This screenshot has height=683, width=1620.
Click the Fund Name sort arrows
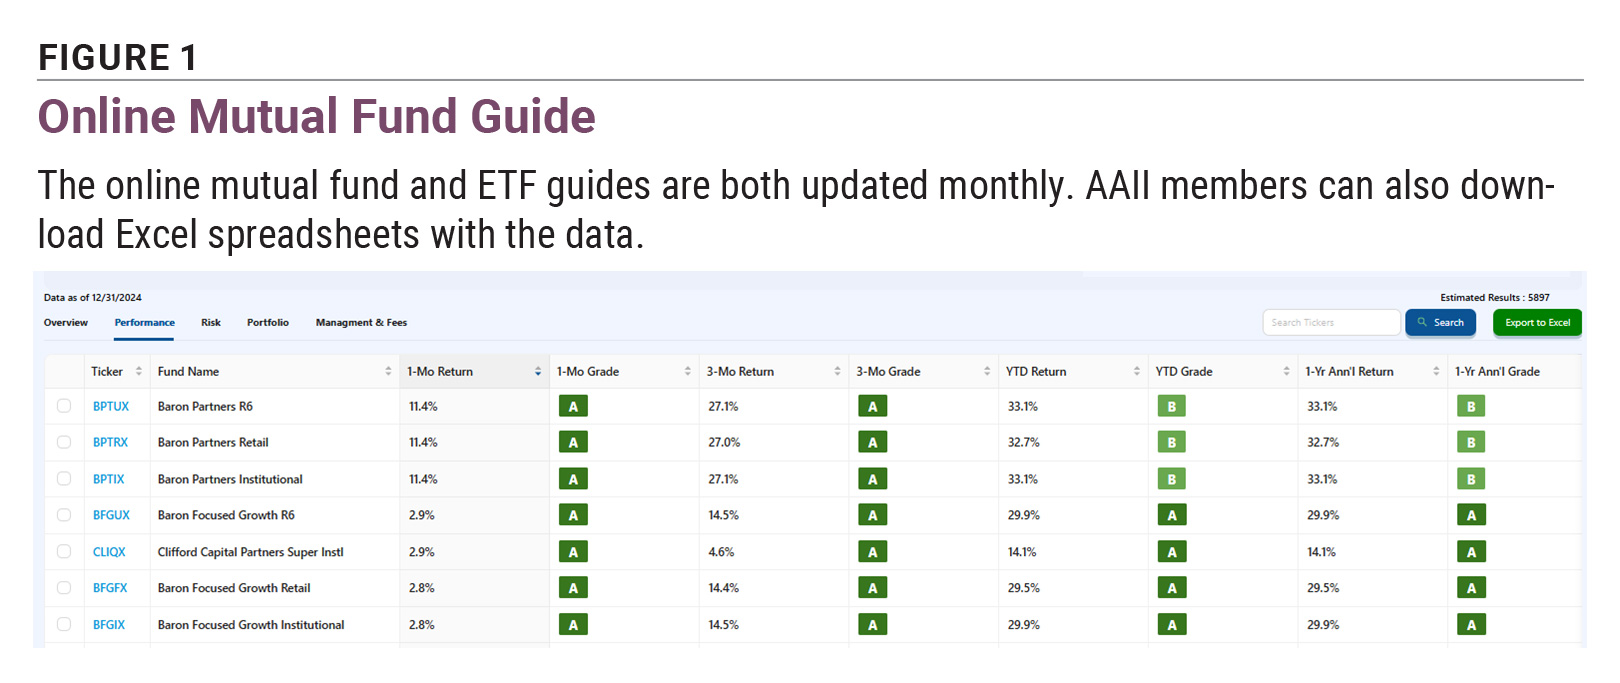pyautogui.click(x=388, y=372)
